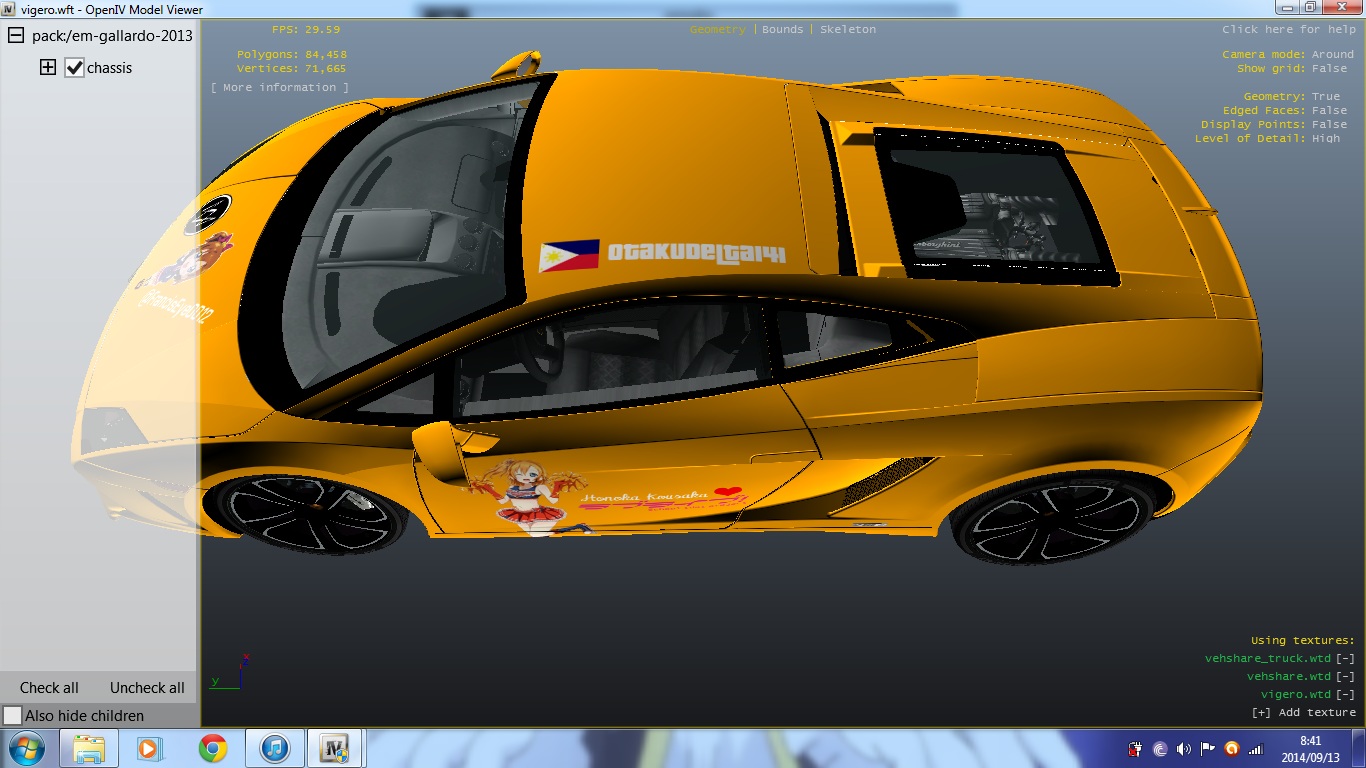Image resolution: width=1366 pixels, height=768 pixels.
Task: Click the Polygons: 84,458 statistic
Action: [292, 54]
